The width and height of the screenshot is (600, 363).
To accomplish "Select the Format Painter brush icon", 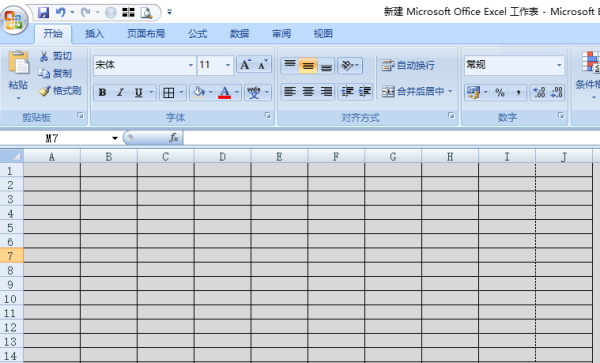I will tap(44, 91).
